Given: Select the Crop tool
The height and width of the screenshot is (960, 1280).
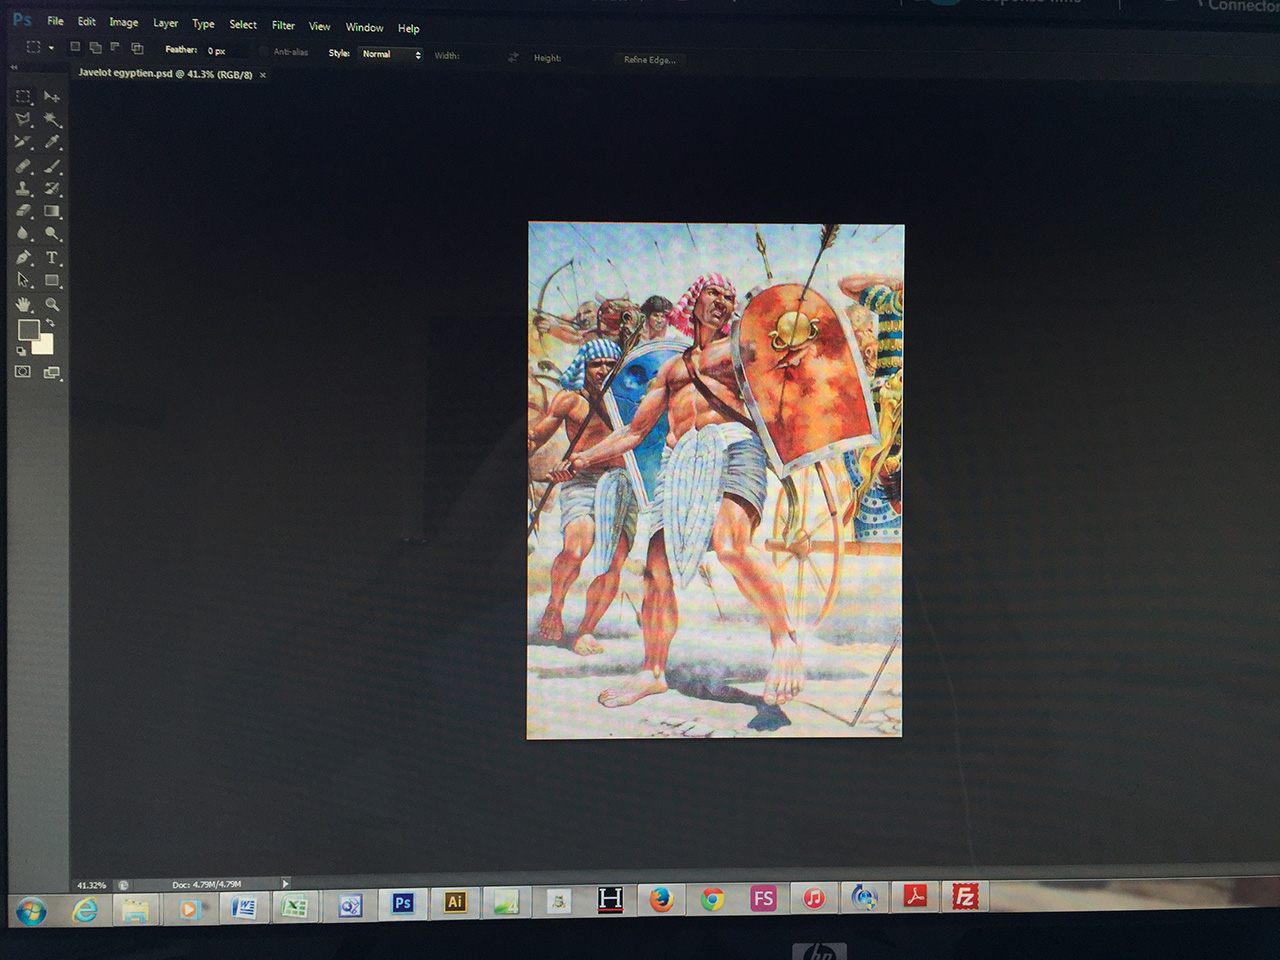Looking at the screenshot, I should click(23, 142).
